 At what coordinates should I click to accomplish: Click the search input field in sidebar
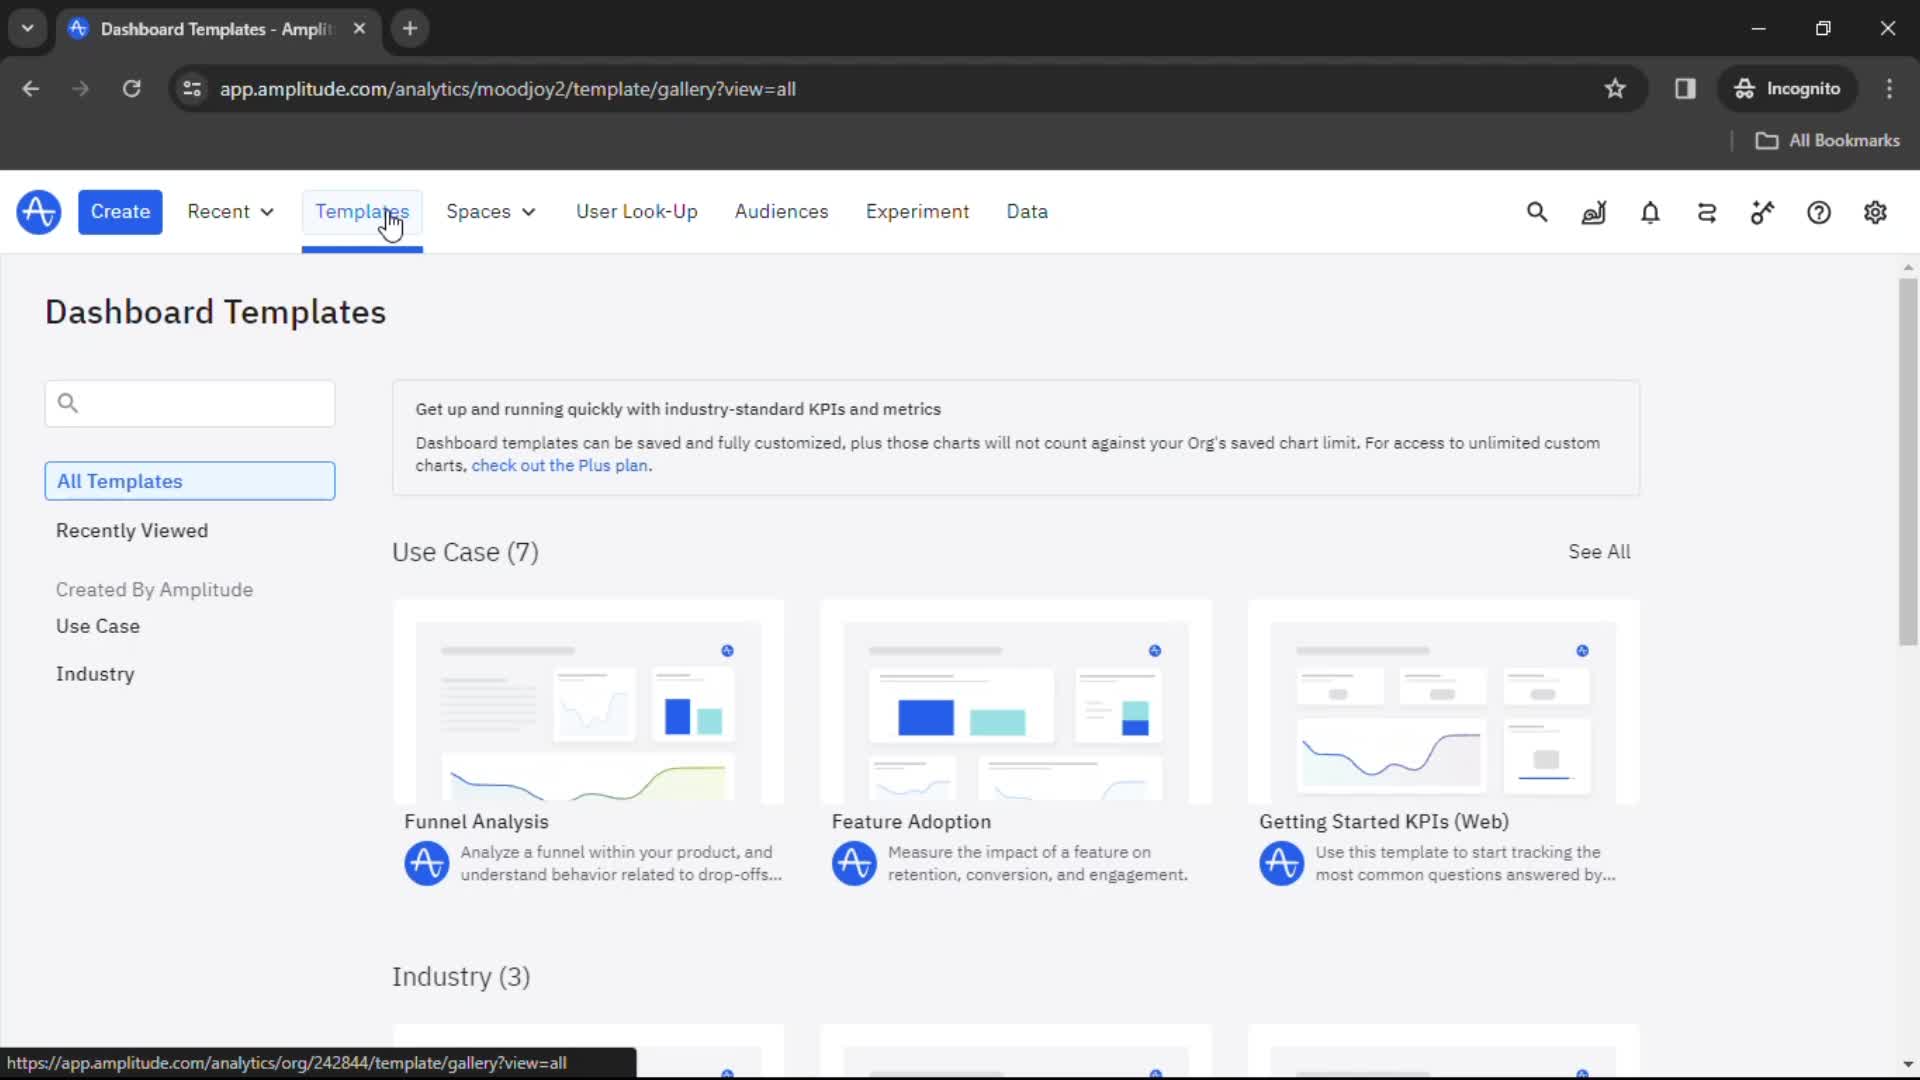pyautogui.click(x=189, y=402)
